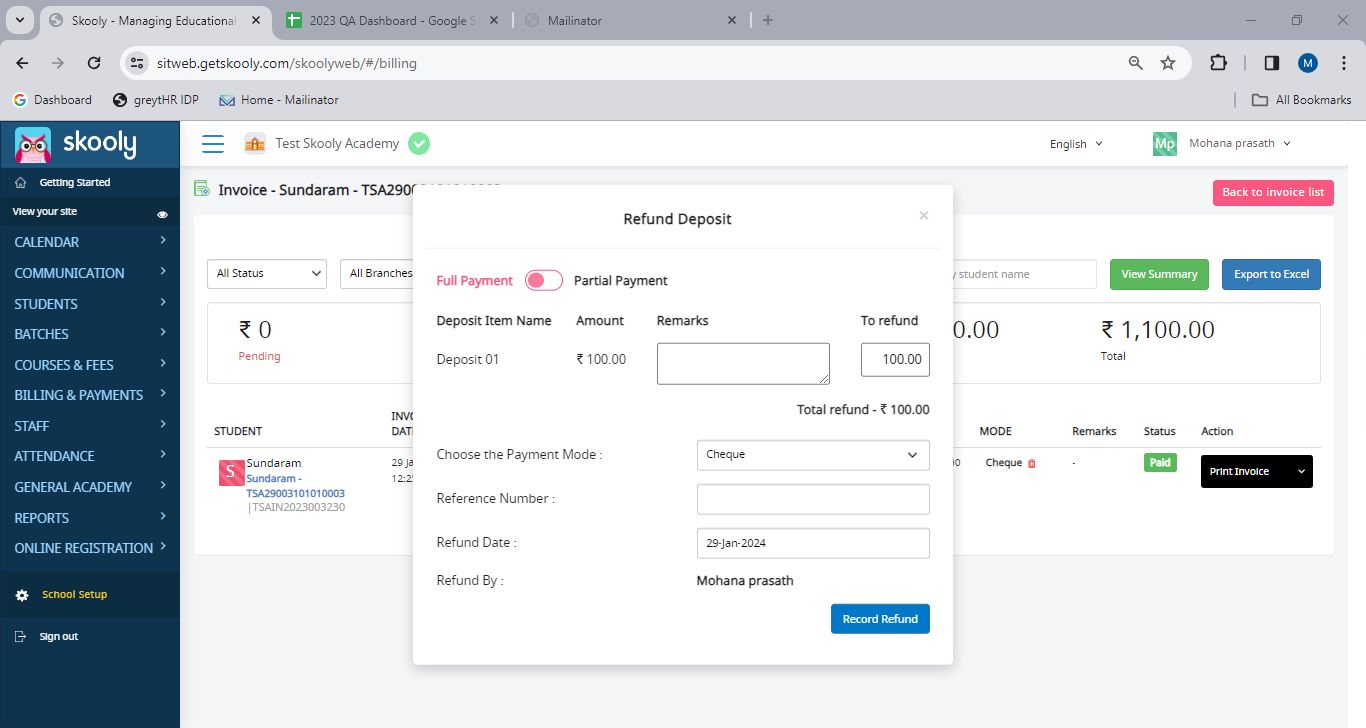1366x728 pixels.
Task: Open the hamburger menu icon
Action: click(x=213, y=144)
